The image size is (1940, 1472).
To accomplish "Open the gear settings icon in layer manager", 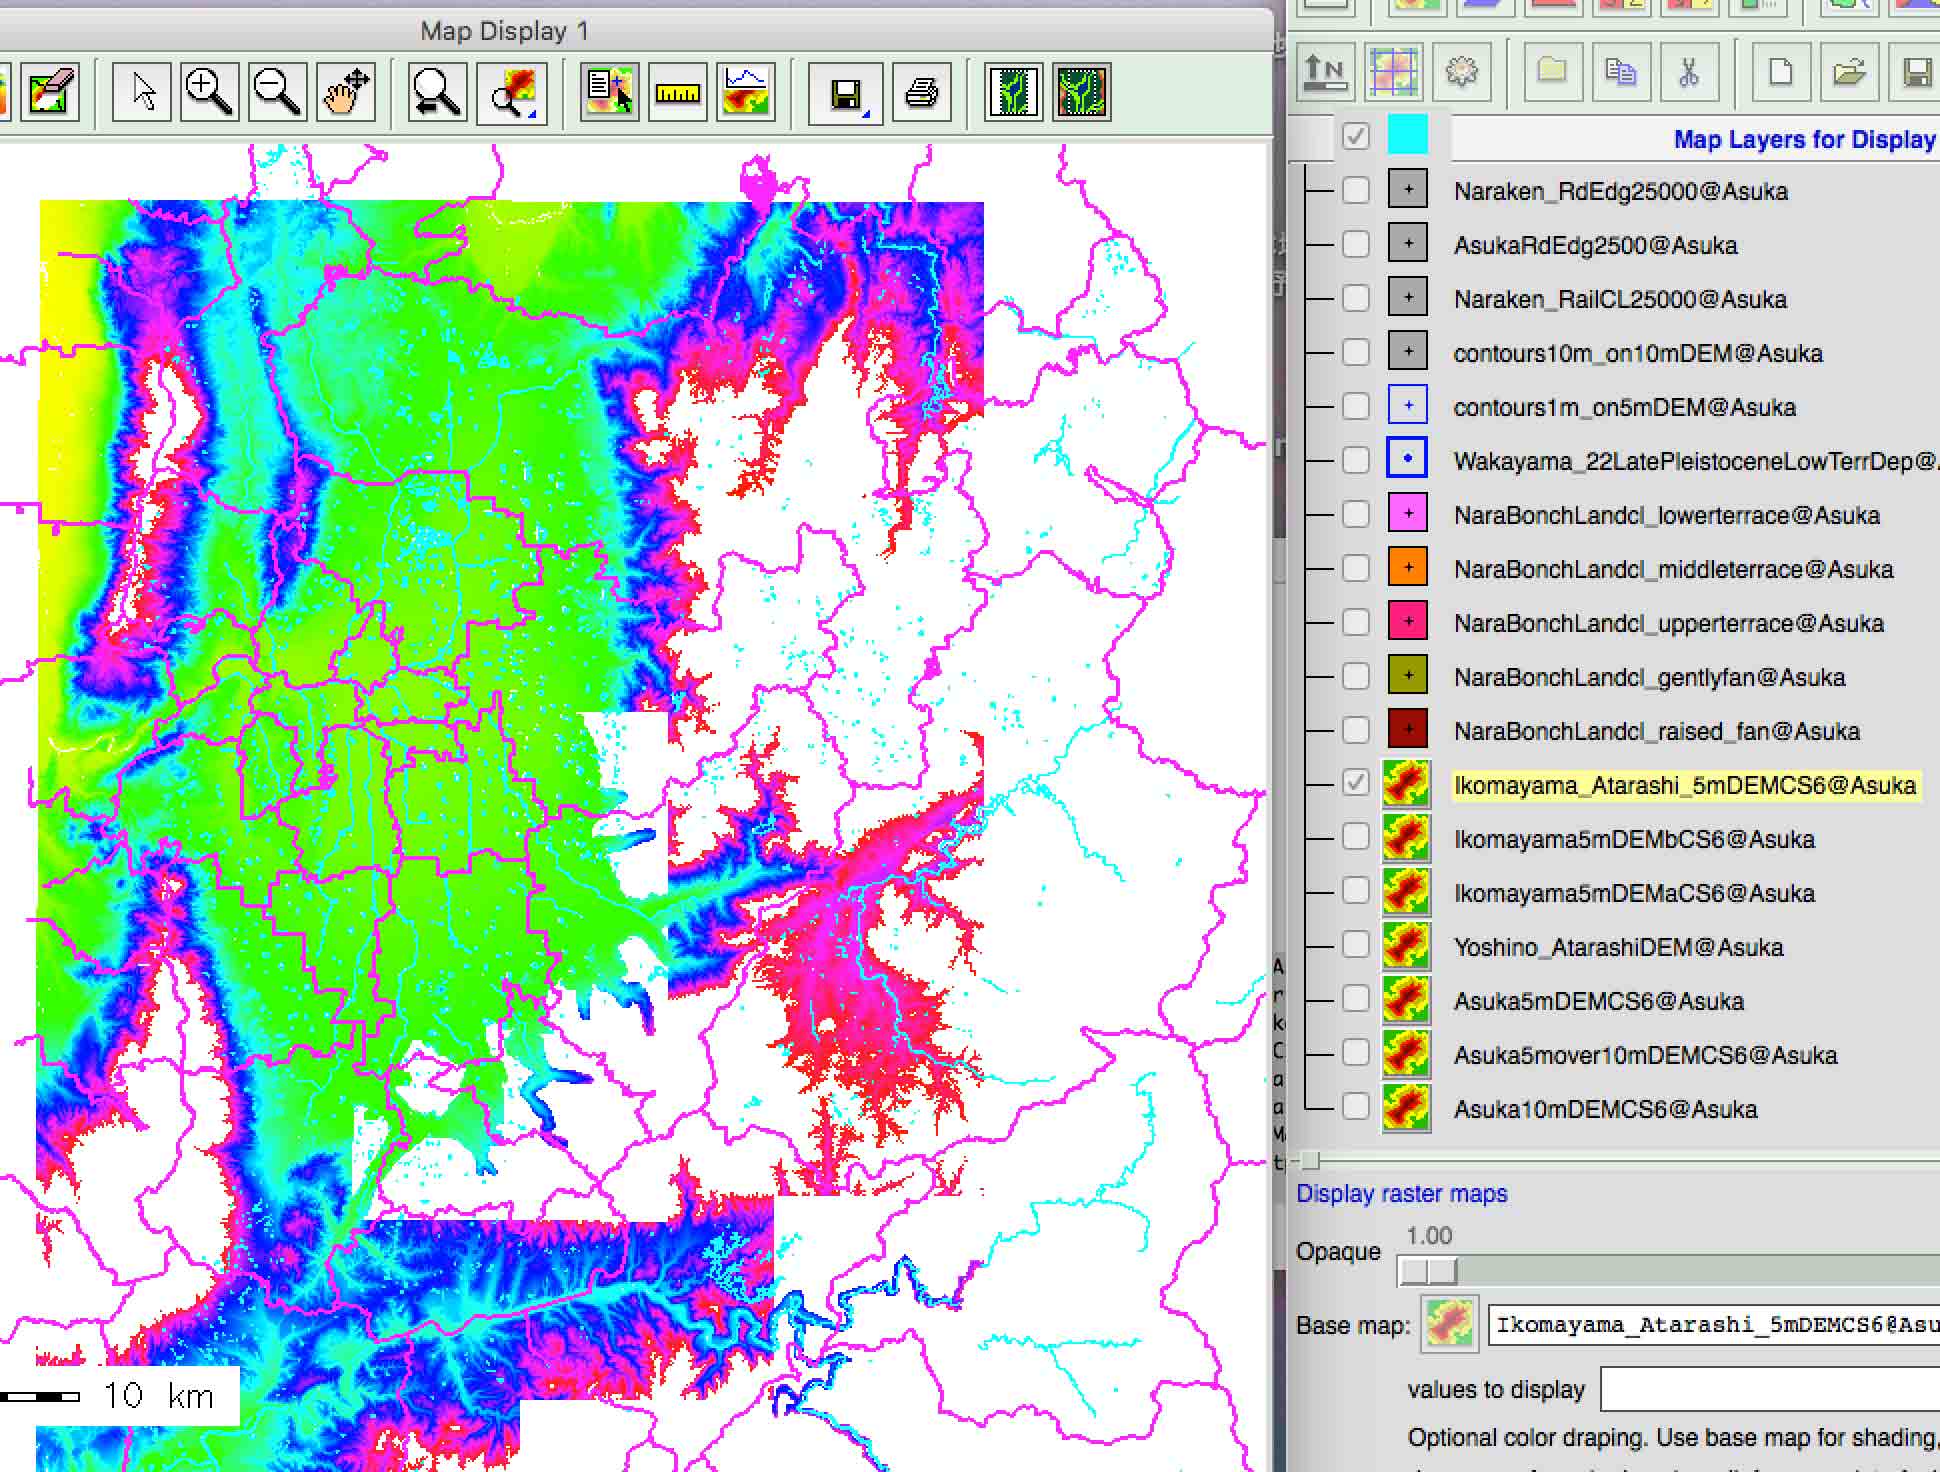I will click(1461, 71).
